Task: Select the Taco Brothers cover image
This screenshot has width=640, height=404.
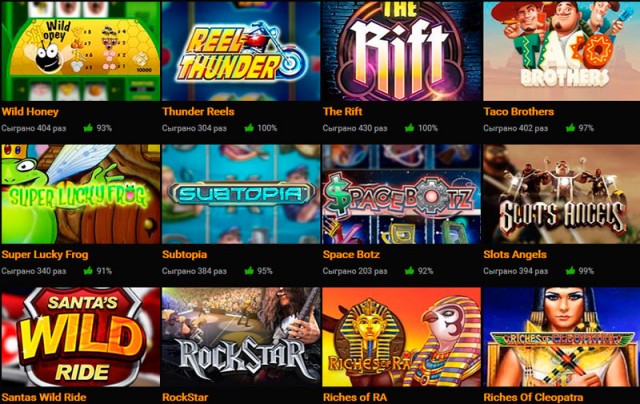Action: pos(562,51)
